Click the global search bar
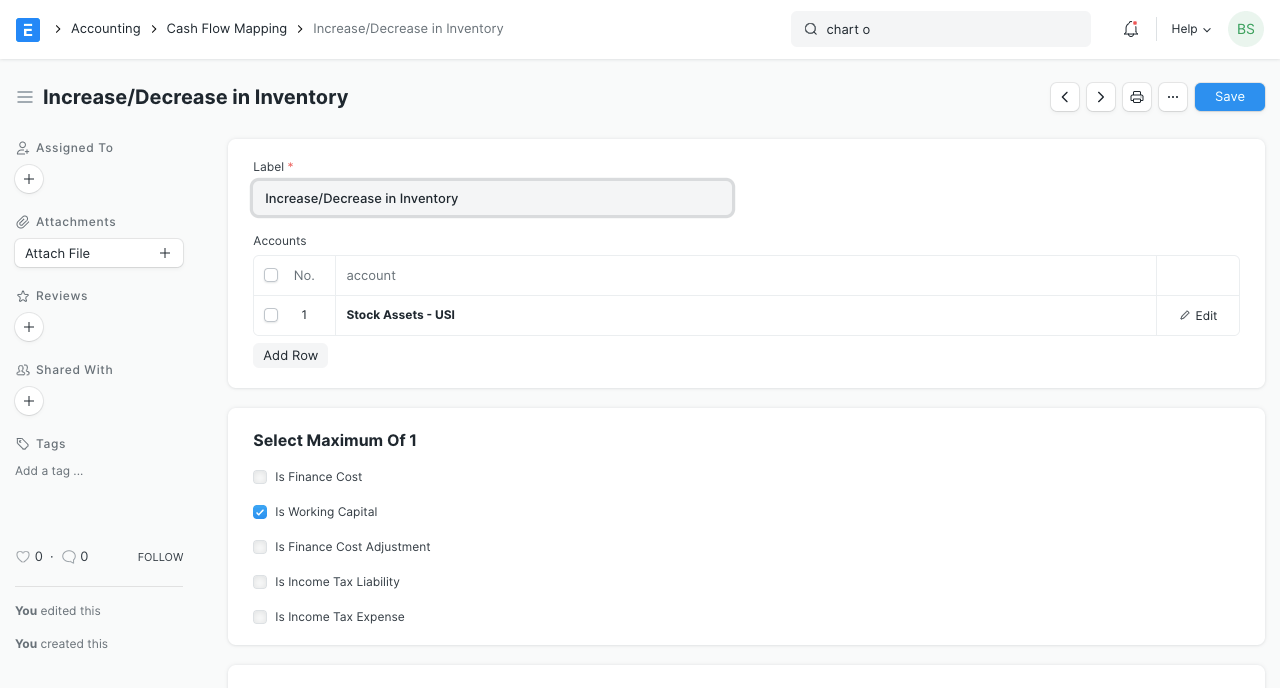1280x688 pixels. click(940, 29)
